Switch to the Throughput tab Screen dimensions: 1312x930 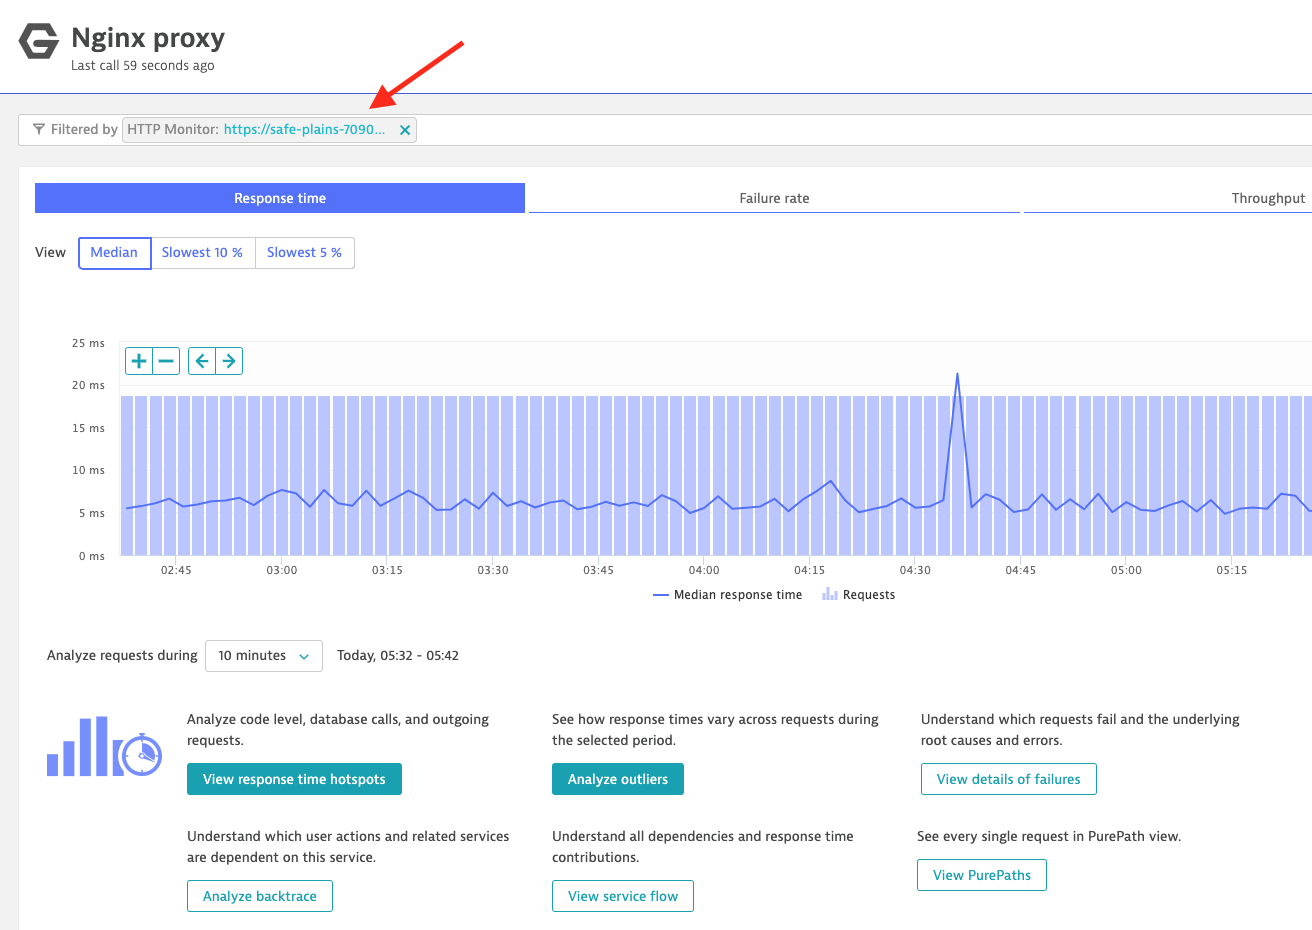tap(1168, 198)
